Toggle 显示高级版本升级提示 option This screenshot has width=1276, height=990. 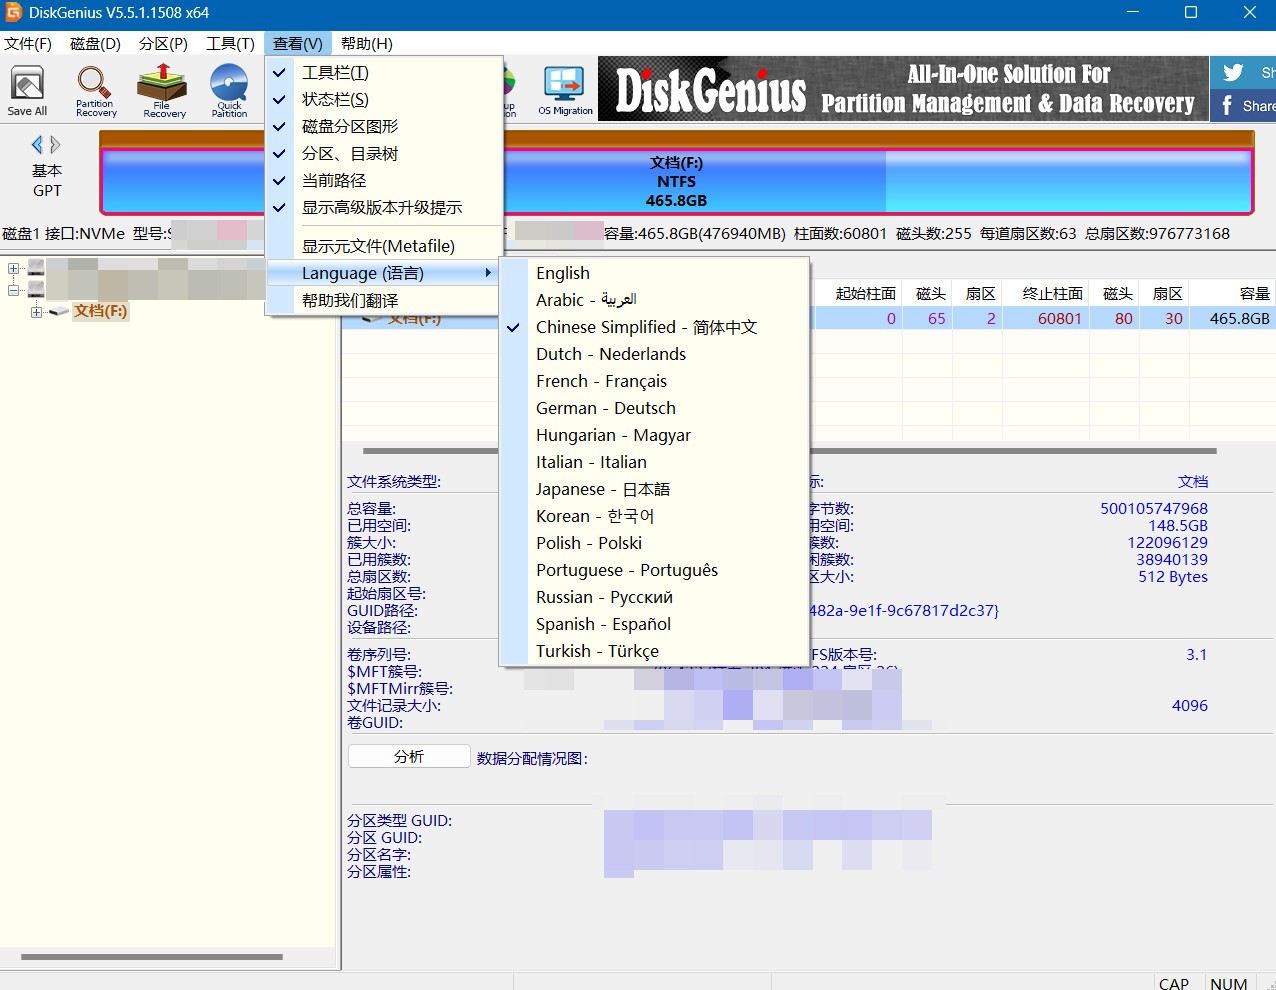(383, 208)
